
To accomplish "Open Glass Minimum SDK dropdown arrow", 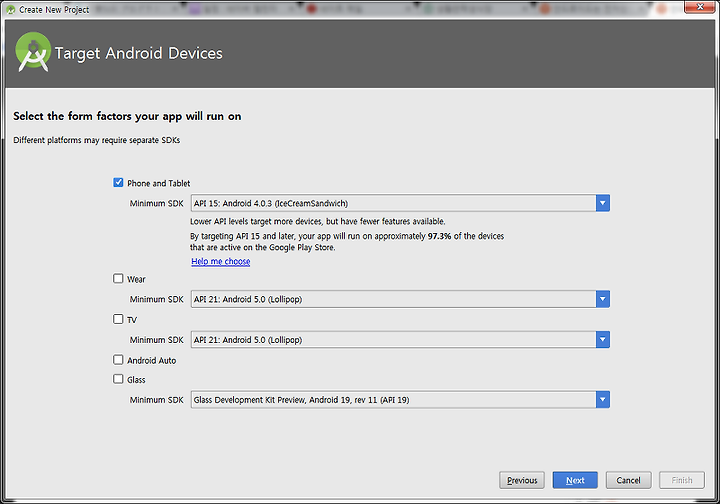I will [602, 399].
